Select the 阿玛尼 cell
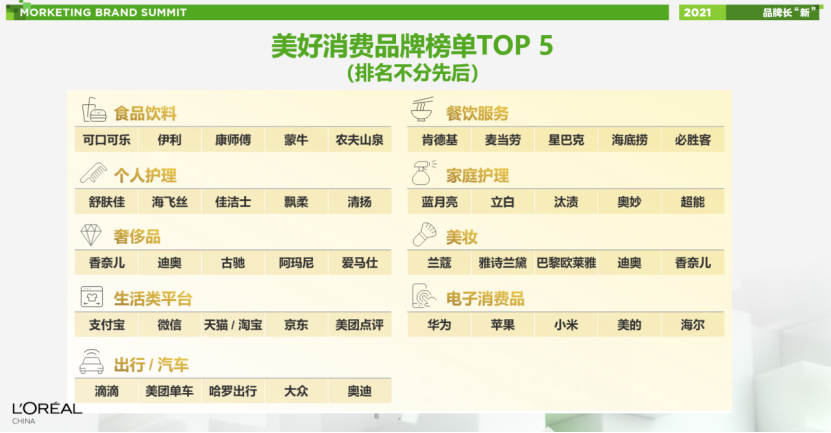Viewport: 831px width, 433px height. [296, 263]
